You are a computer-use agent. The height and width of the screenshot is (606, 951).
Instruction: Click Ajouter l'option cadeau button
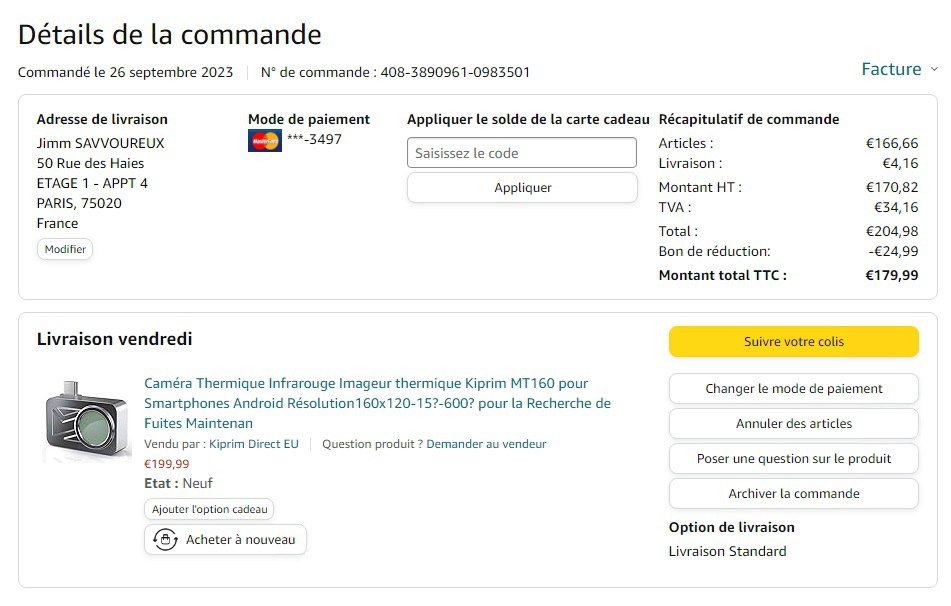tap(209, 510)
